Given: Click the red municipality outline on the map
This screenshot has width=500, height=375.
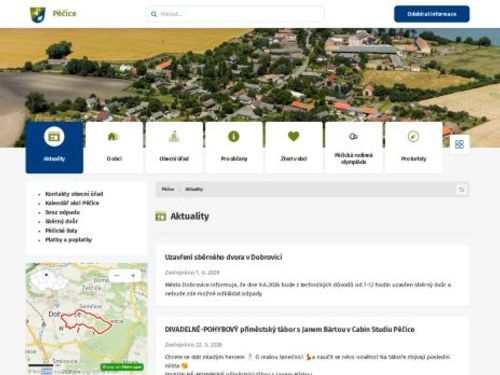Looking at the screenshot, I should click(87, 322).
